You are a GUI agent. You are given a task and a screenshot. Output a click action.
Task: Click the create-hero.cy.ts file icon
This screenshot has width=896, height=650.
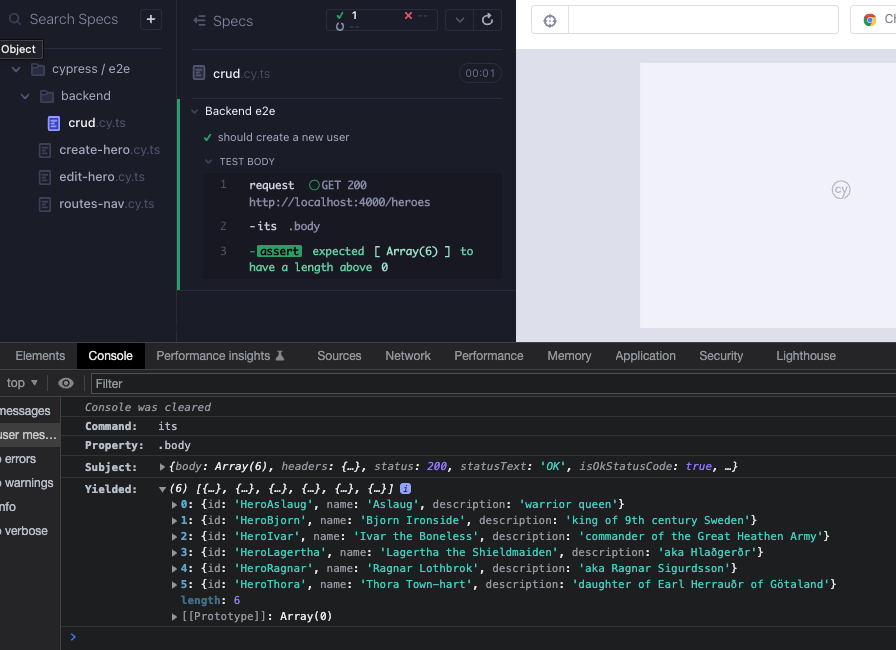(45, 150)
